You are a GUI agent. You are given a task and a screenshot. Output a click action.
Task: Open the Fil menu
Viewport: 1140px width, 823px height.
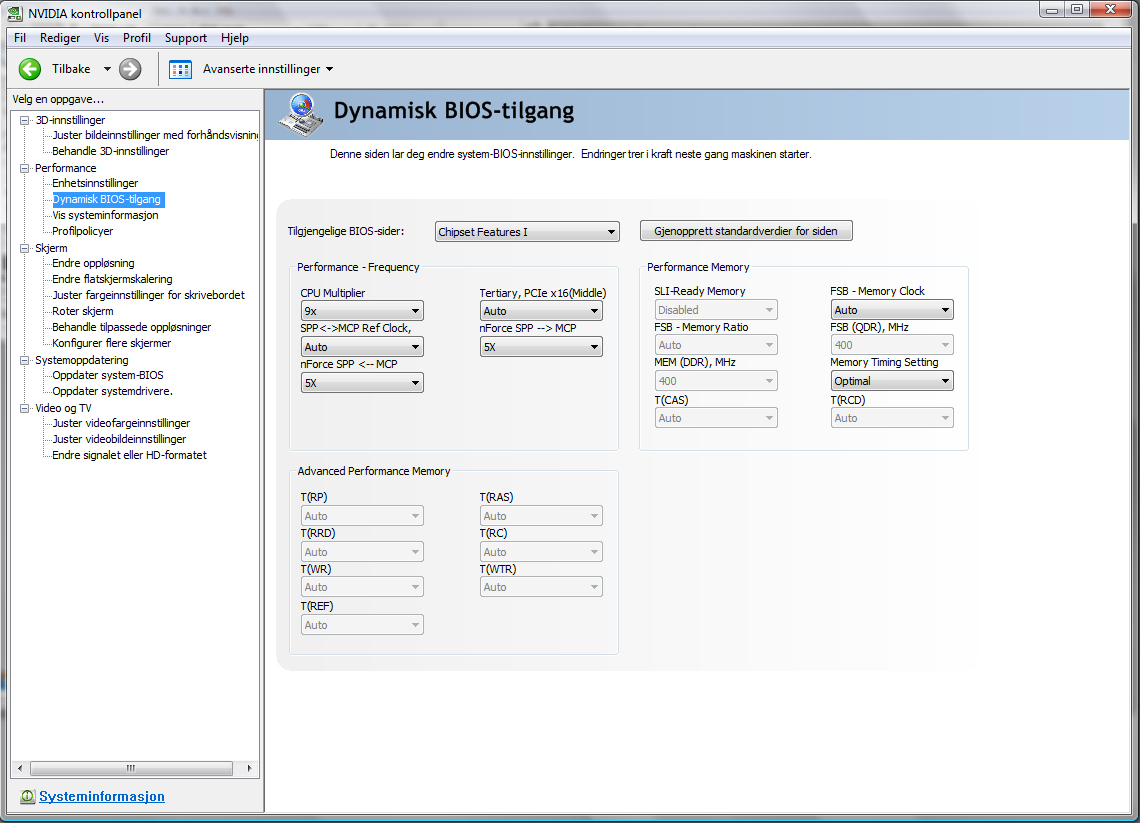pos(20,38)
